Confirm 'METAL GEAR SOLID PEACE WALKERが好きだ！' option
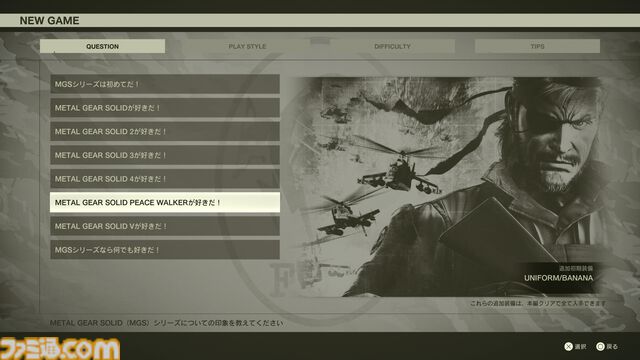Screen dimensions: 640x360 pos(165,202)
